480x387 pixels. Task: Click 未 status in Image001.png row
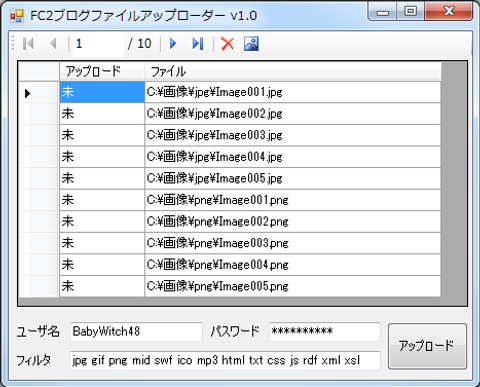click(x=102, y=200)
